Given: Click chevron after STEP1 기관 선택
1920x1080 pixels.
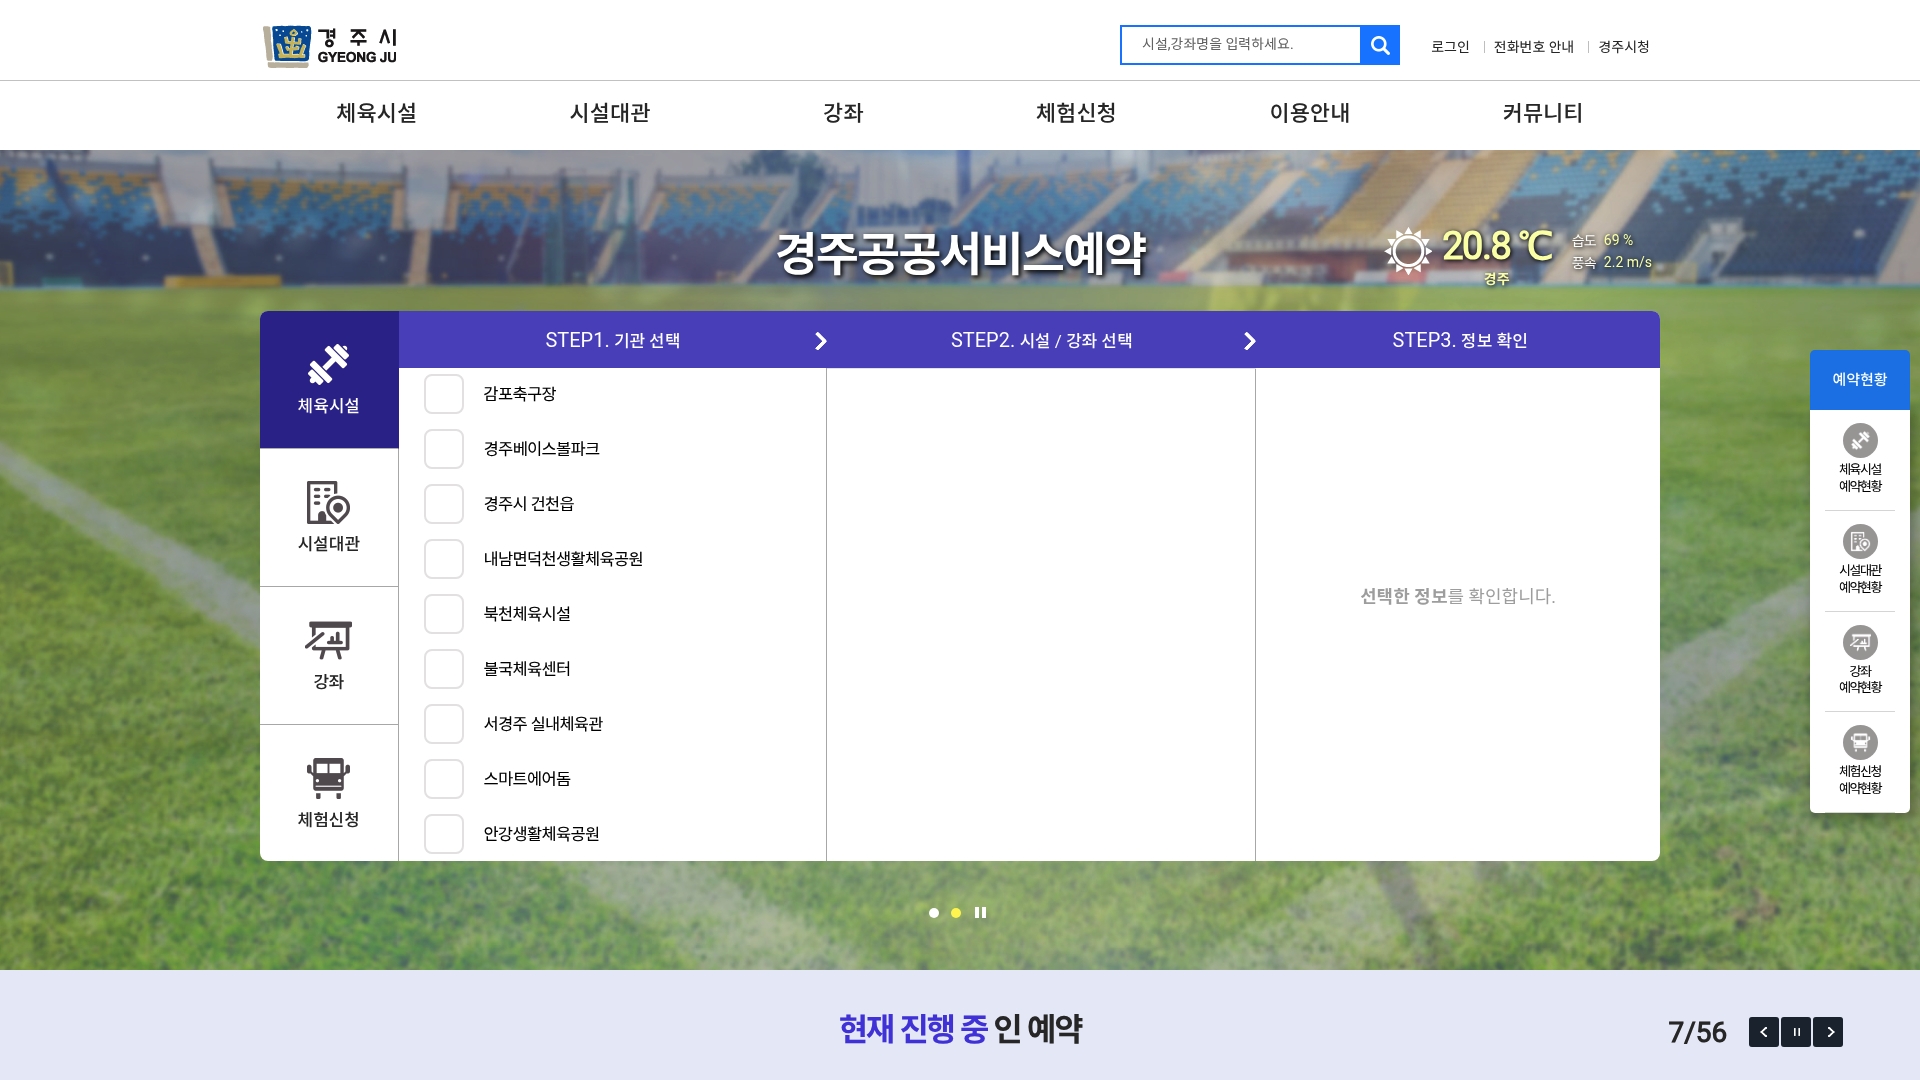Looking at the screenshot, I should click(821, 341).
